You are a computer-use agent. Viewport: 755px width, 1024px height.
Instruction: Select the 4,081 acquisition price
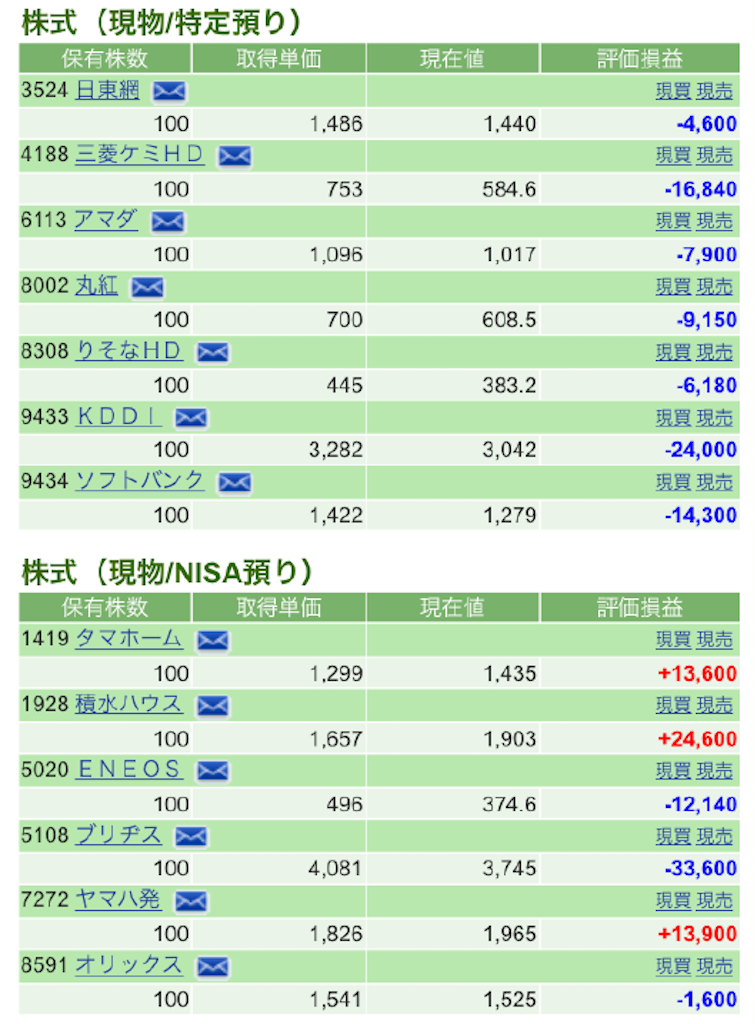coord(334,869)
